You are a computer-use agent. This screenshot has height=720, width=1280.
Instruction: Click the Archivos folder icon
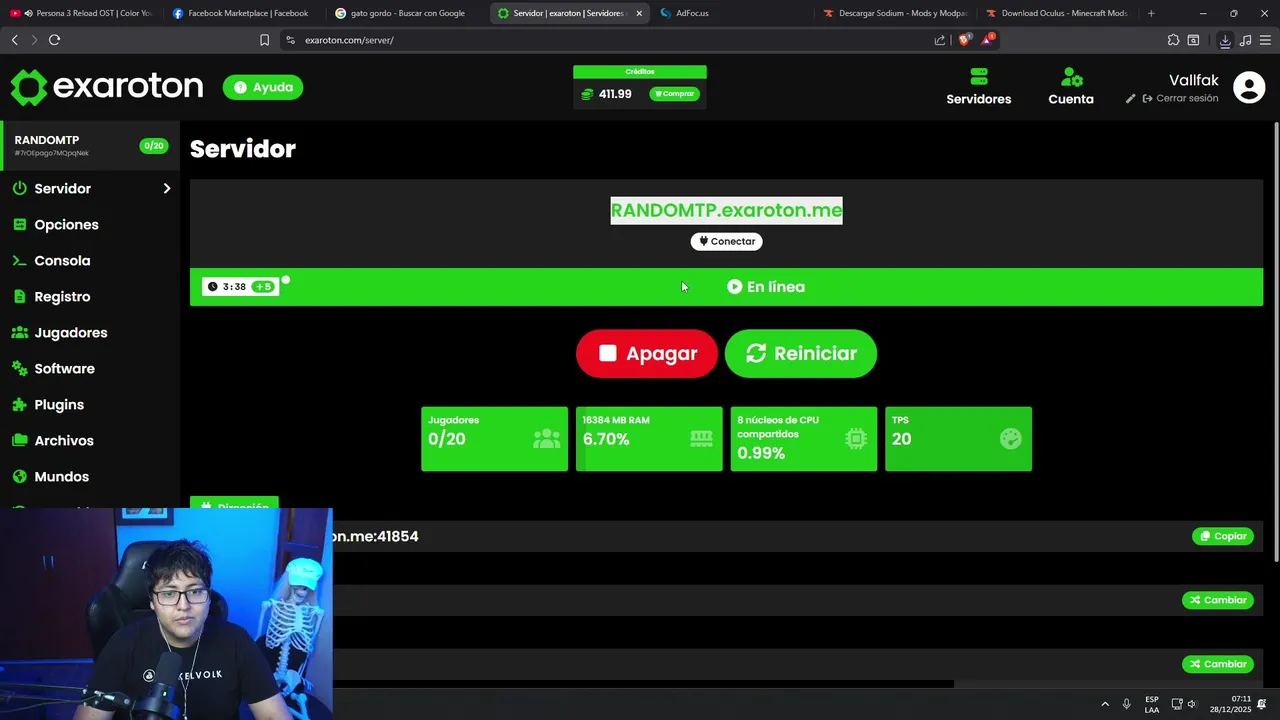(19, 440)
